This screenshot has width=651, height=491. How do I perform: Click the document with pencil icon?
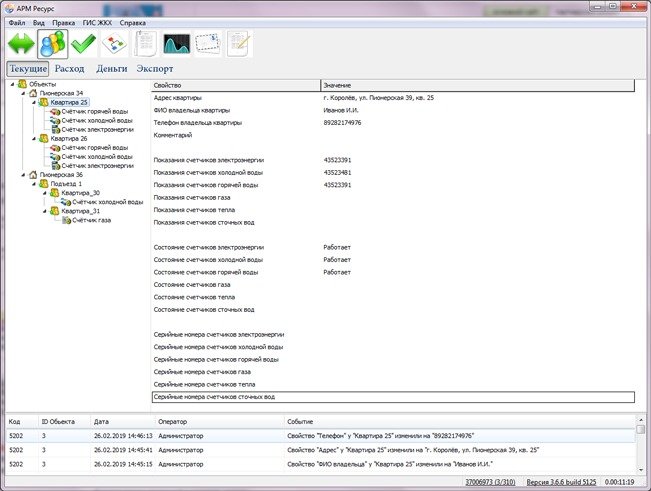click(239, 45)
